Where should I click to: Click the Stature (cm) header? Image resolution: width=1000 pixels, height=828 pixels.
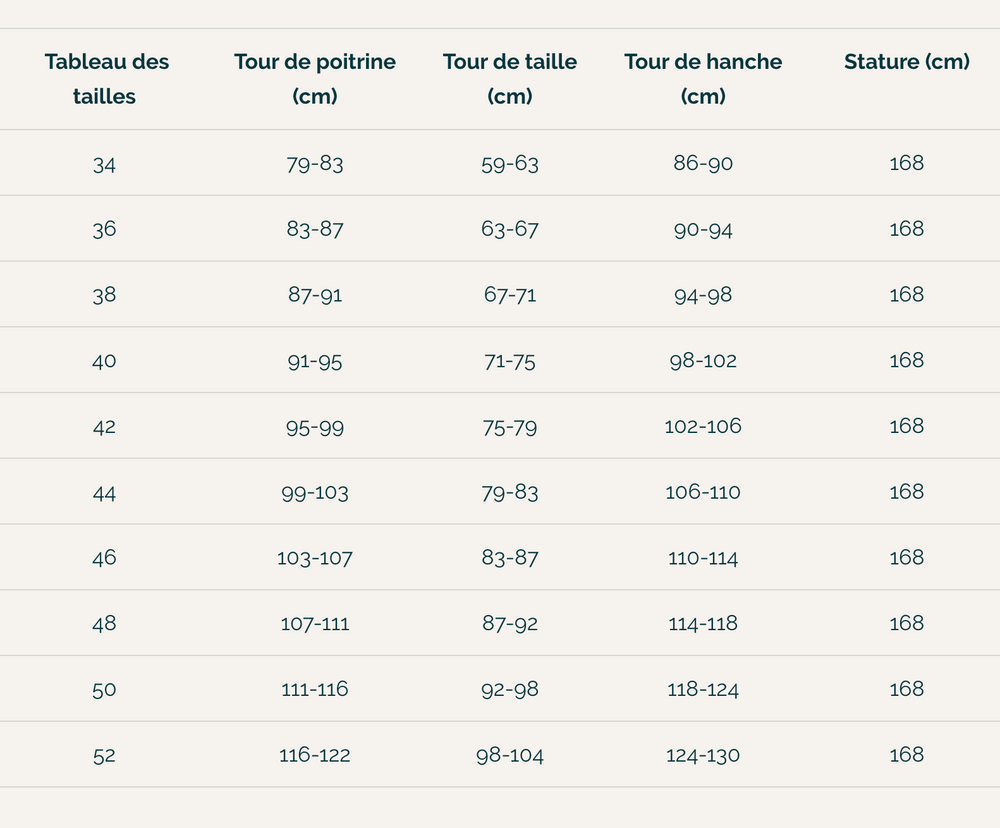coord(906,62)
